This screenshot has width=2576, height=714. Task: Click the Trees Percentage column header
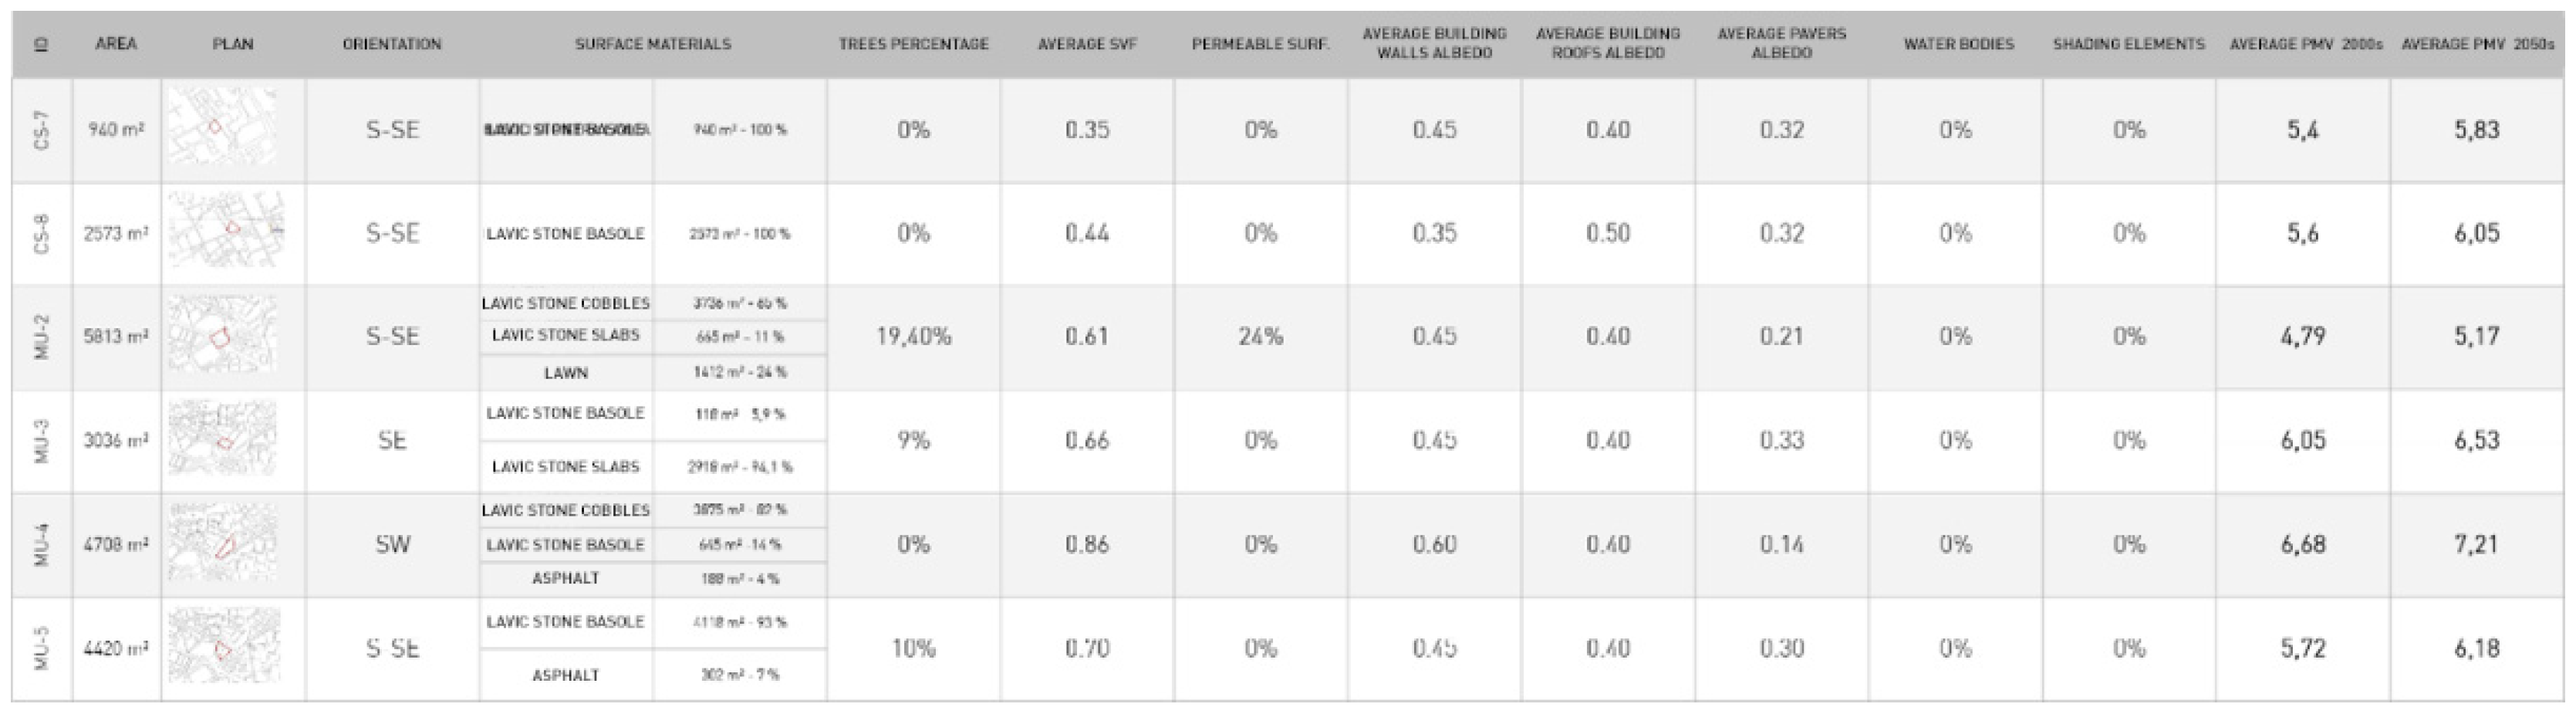[x=913, y=44]
